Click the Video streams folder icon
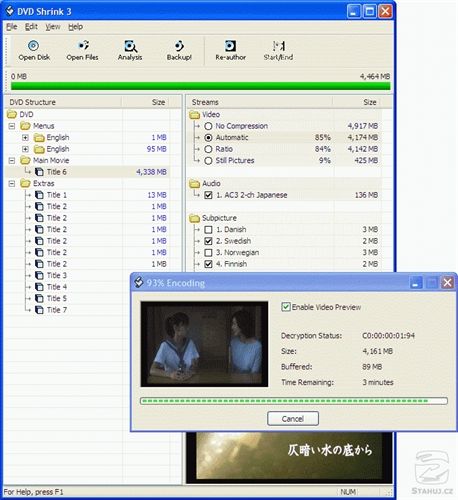The width and height of the screenshot is (458, 500). coord(194,115)
